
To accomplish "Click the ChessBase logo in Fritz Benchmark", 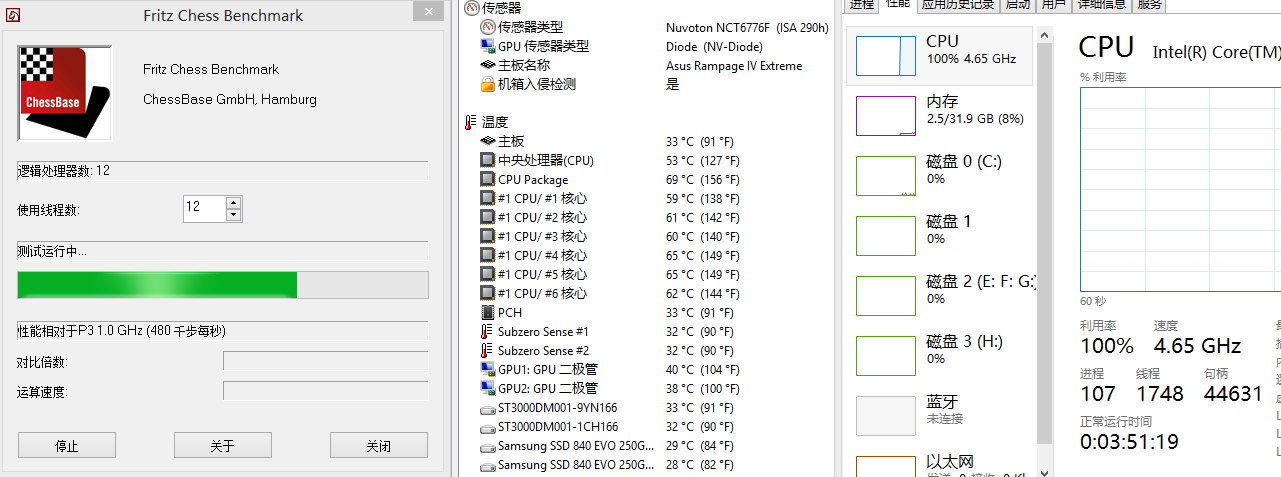I will (x=65, y=92).
